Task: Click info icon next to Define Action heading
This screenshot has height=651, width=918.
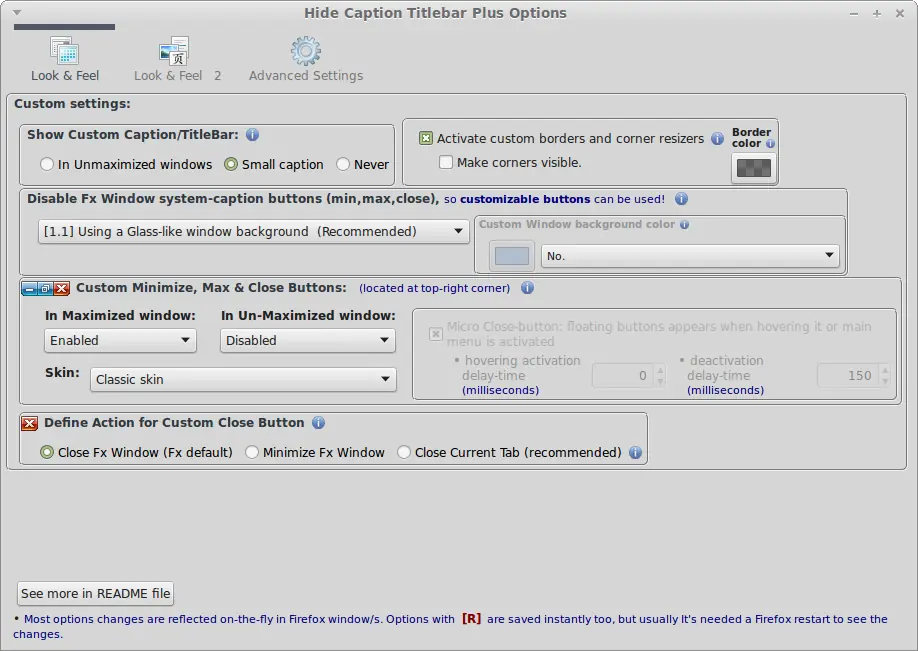Action: point(318,423)
